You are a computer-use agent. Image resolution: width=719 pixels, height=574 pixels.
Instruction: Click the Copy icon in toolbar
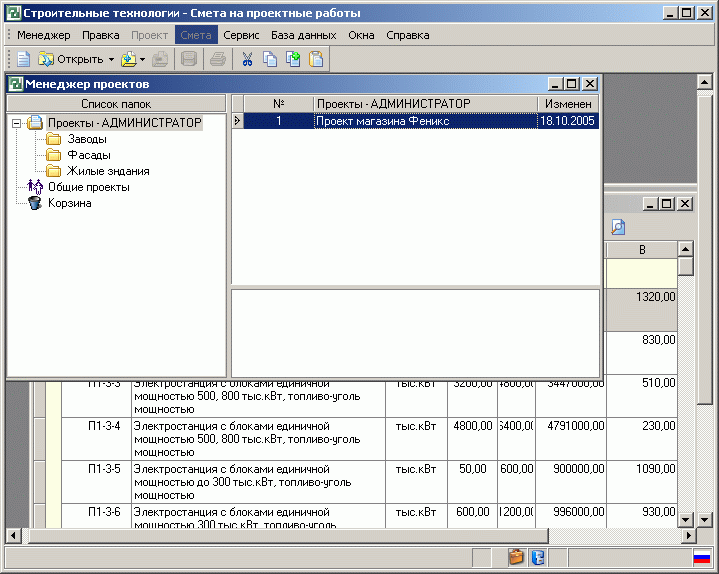point(270,59)
